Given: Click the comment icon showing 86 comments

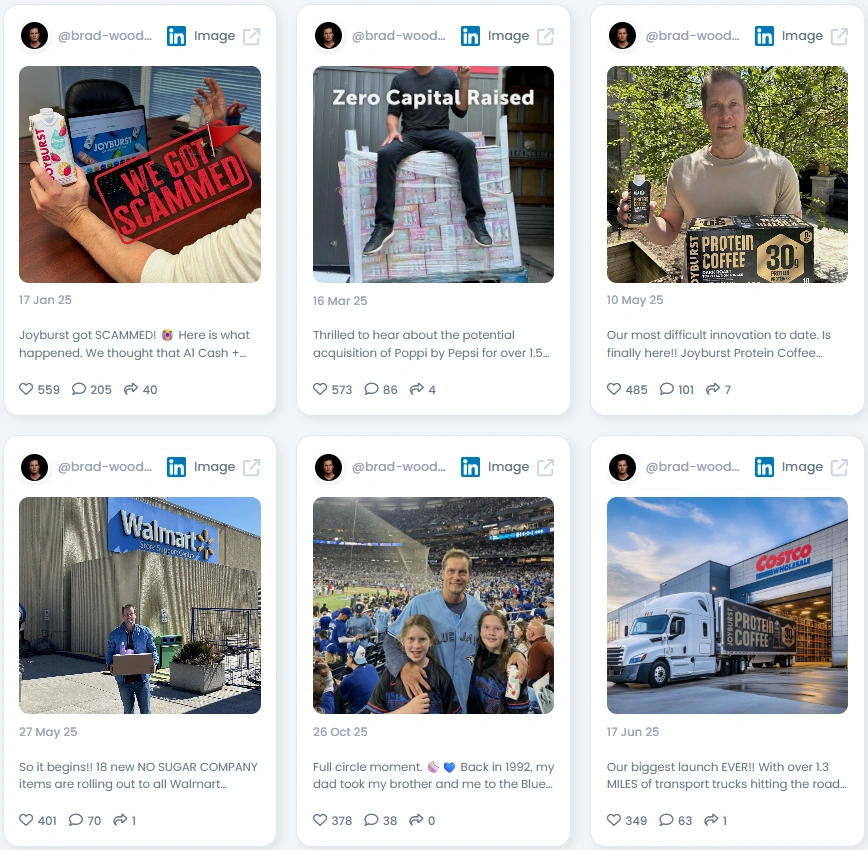Looking at the screenshot, I should click(x=371, y=389).
